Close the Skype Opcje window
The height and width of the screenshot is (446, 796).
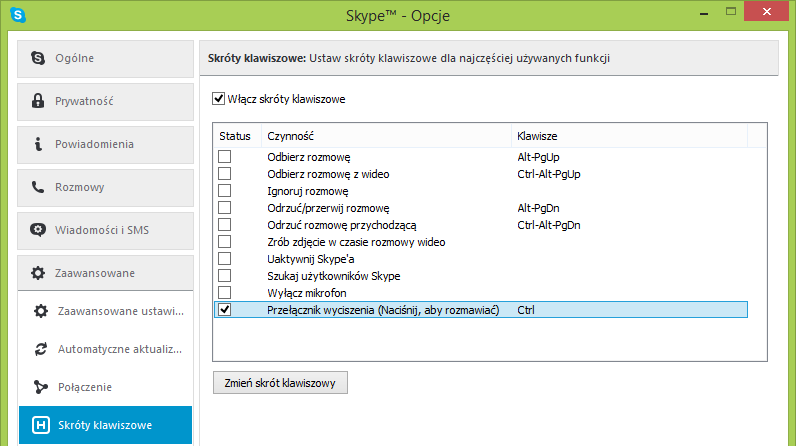767,11
